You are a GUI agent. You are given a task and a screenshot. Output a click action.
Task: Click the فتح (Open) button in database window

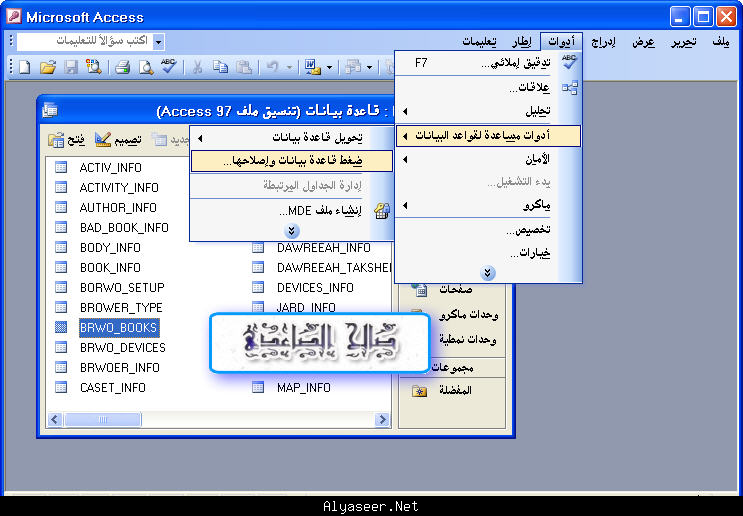(x=66, y=140)
